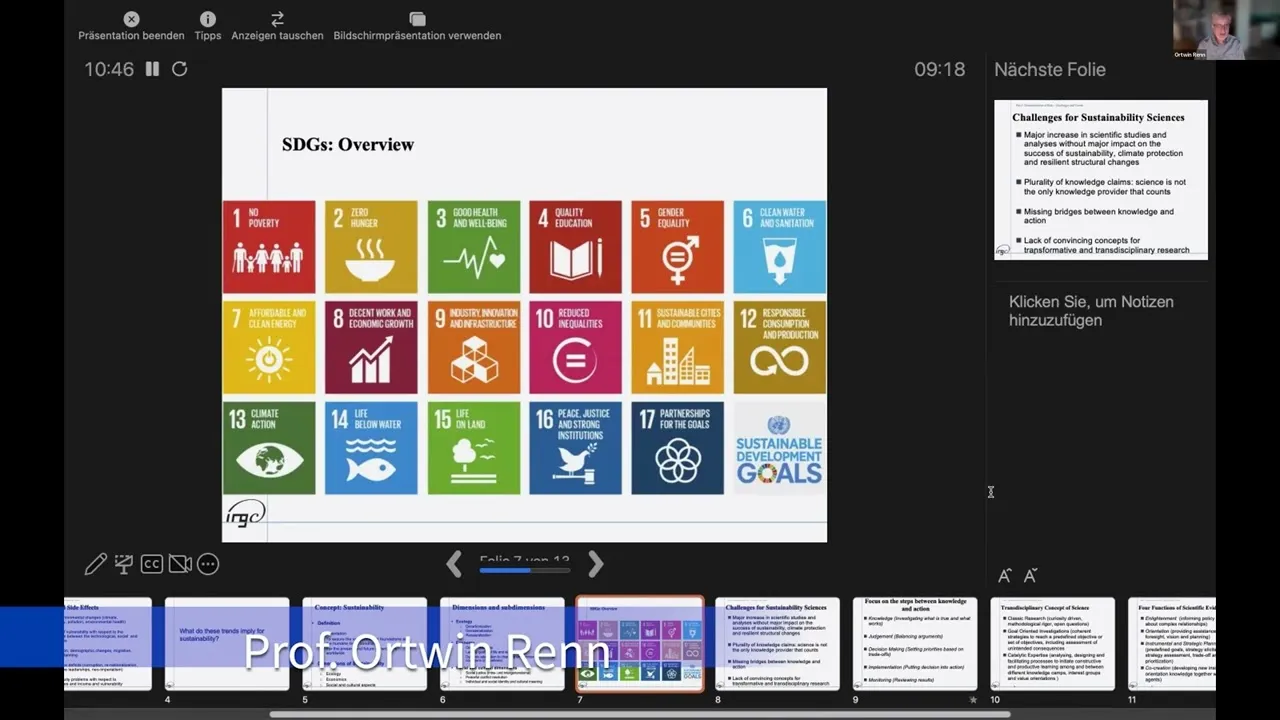Pause the 10:46 presentation timer
1280x720 pixels.
pyautogui.click(x=152, y=69)
